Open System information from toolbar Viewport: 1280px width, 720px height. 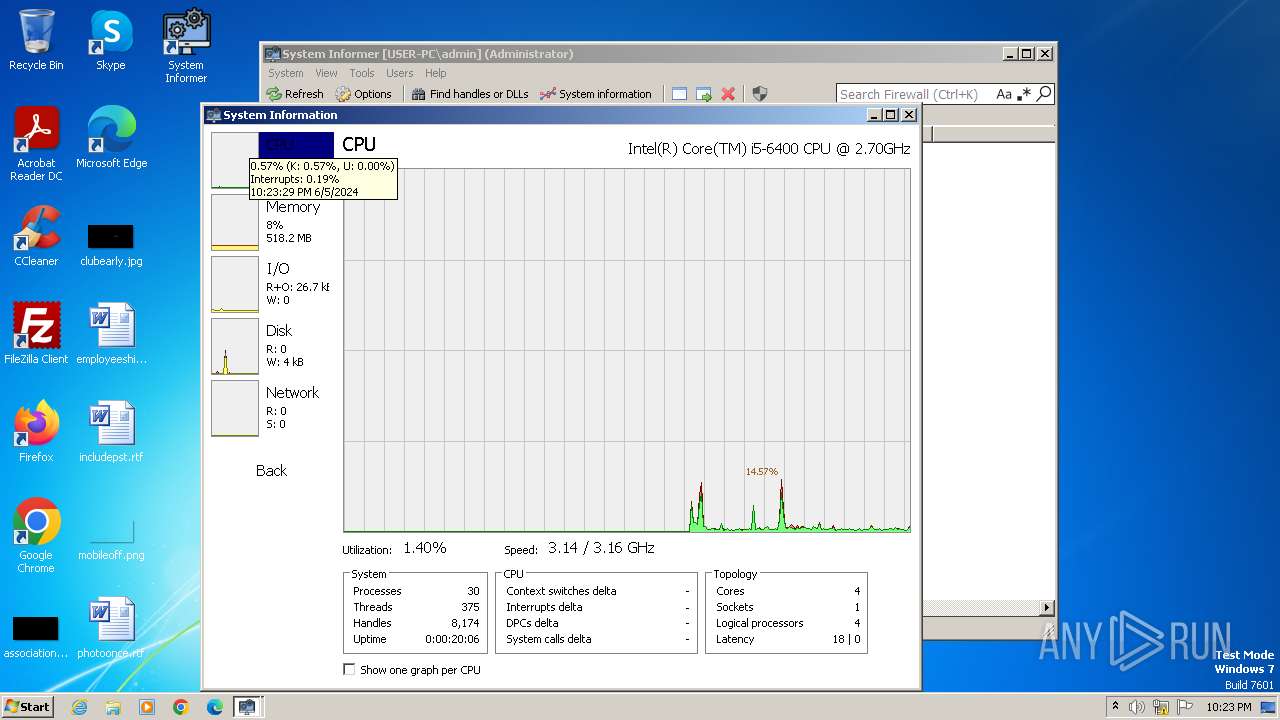596,94
